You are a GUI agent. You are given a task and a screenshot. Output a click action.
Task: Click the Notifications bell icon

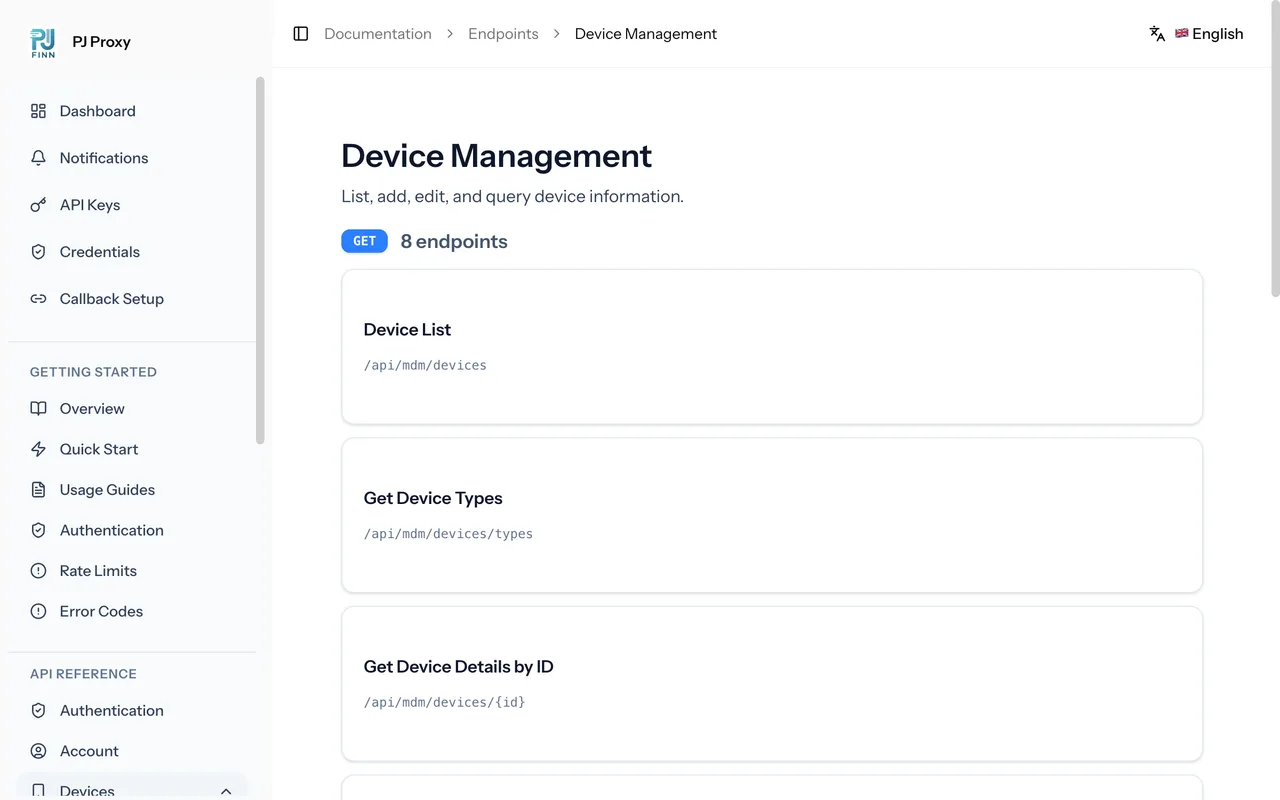click(x=38, y=158)
